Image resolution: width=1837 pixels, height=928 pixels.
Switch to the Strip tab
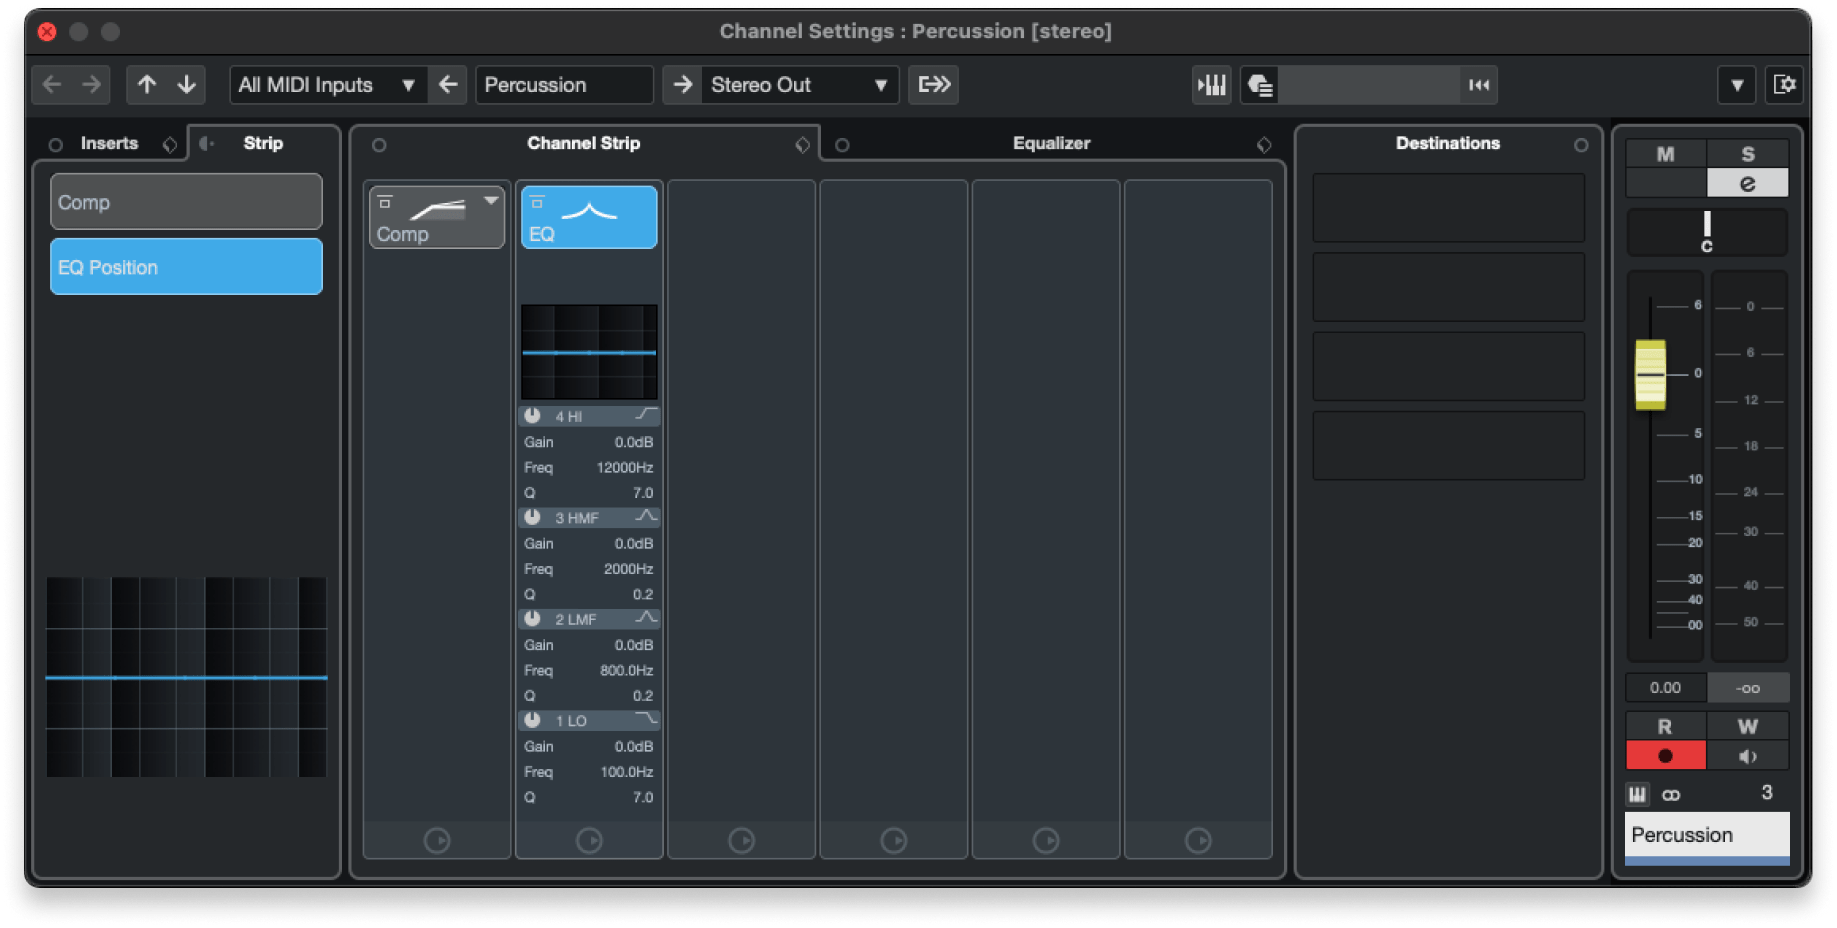point(263,143)
